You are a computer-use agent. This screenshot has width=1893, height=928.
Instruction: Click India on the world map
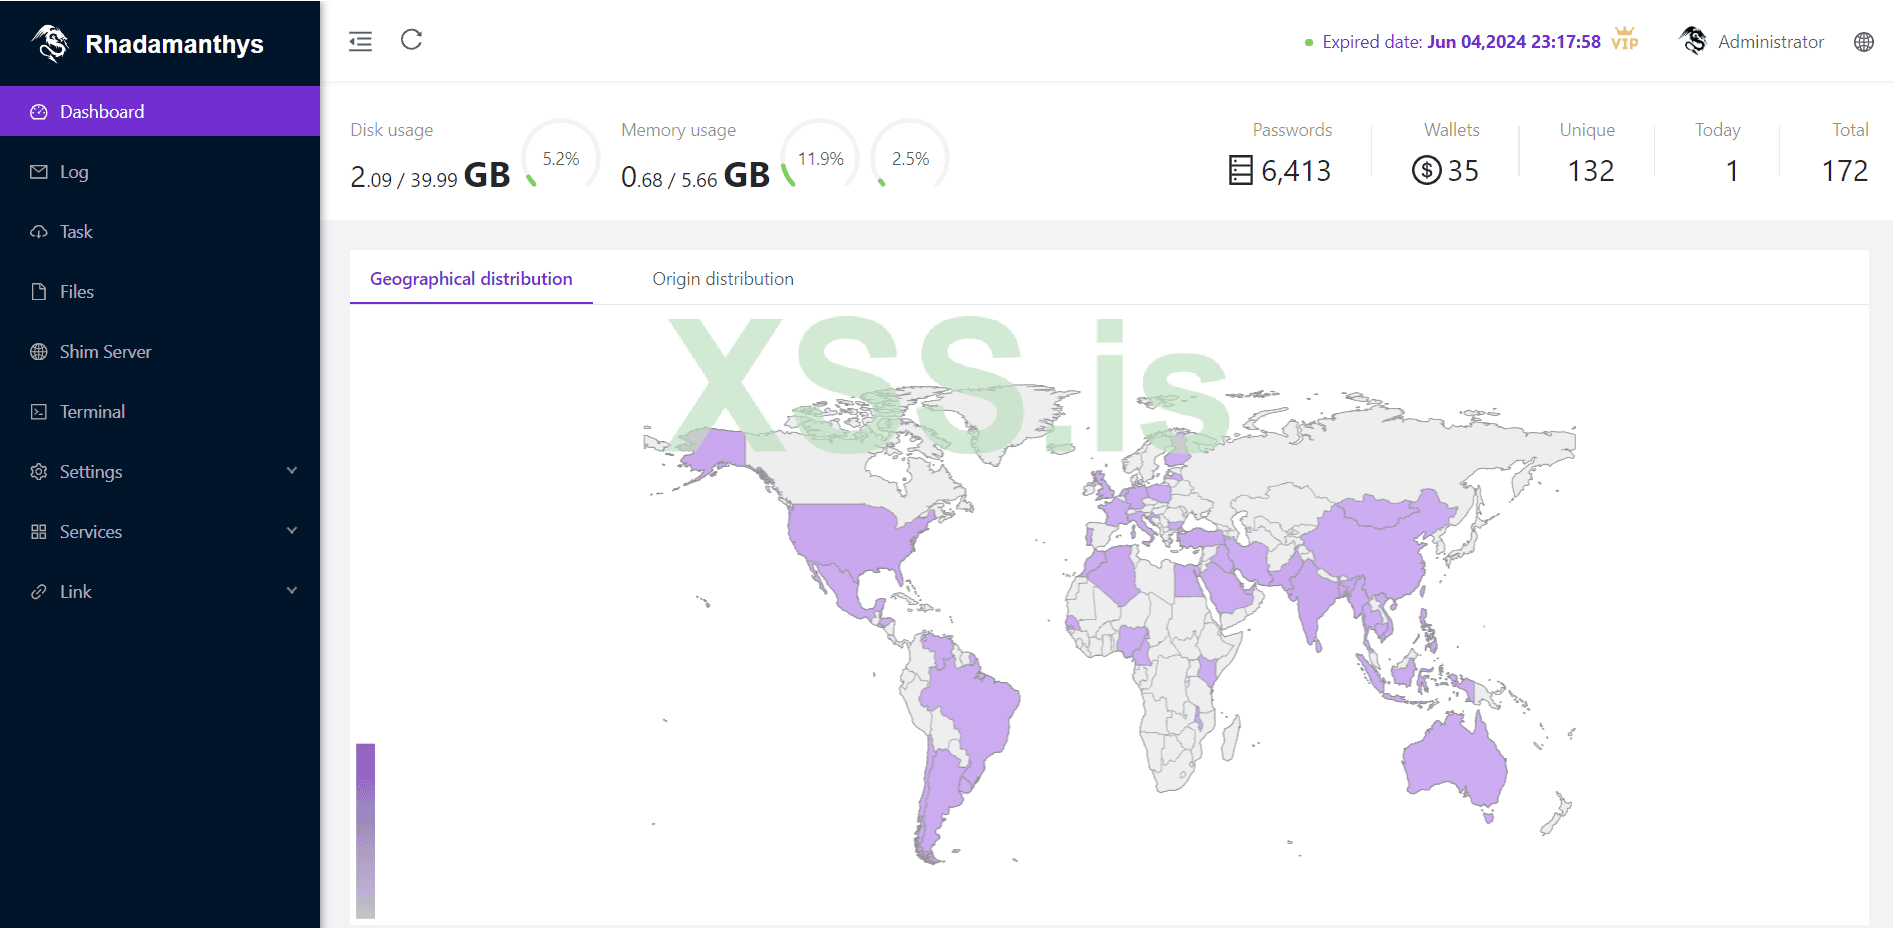click(x=1313, y=598)
